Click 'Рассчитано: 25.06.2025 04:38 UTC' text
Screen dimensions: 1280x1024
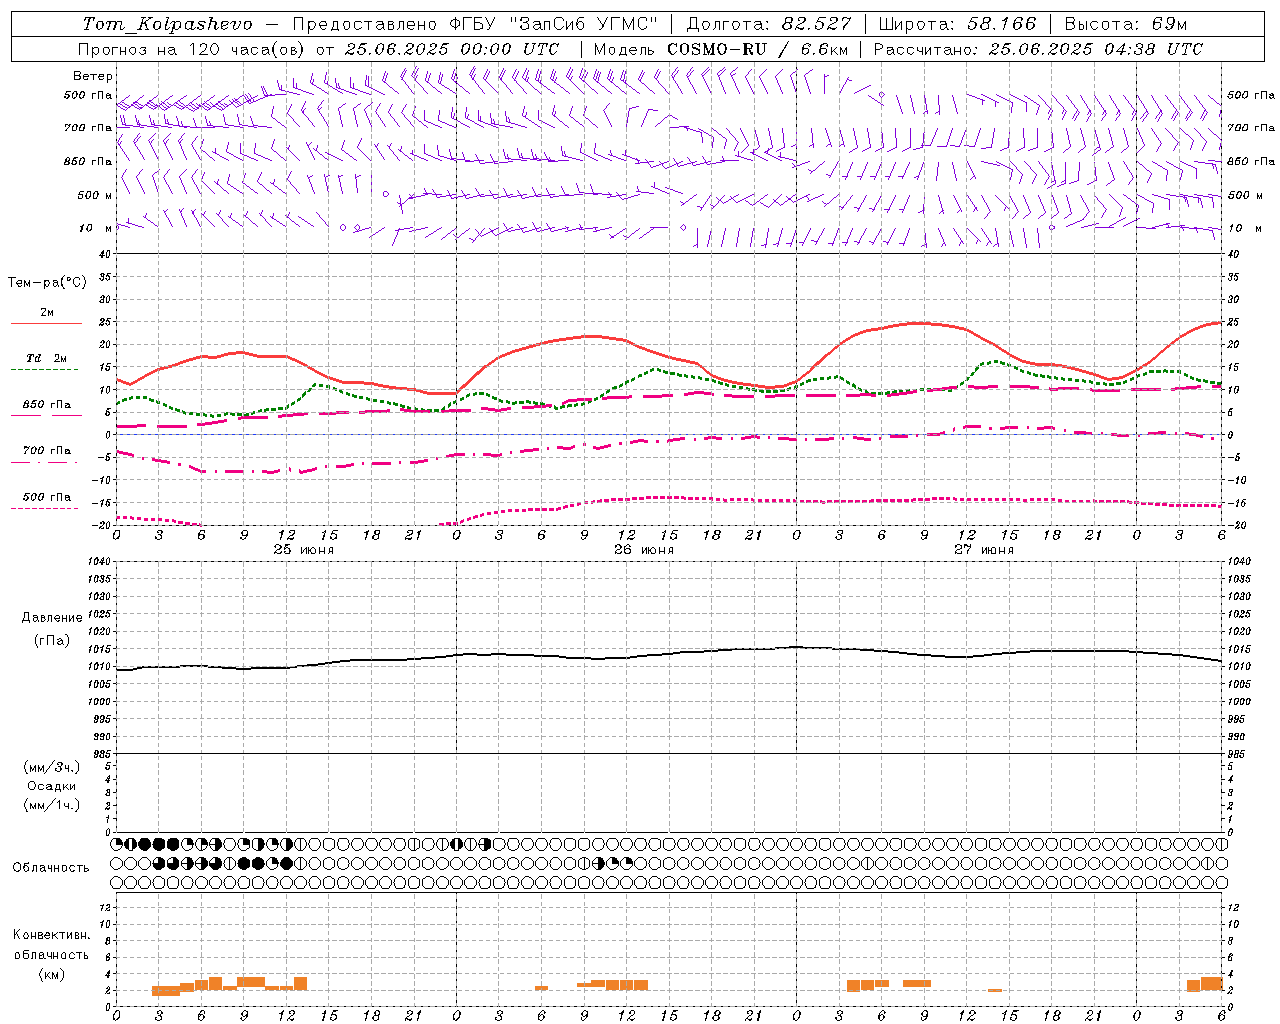coord(1038,49)
